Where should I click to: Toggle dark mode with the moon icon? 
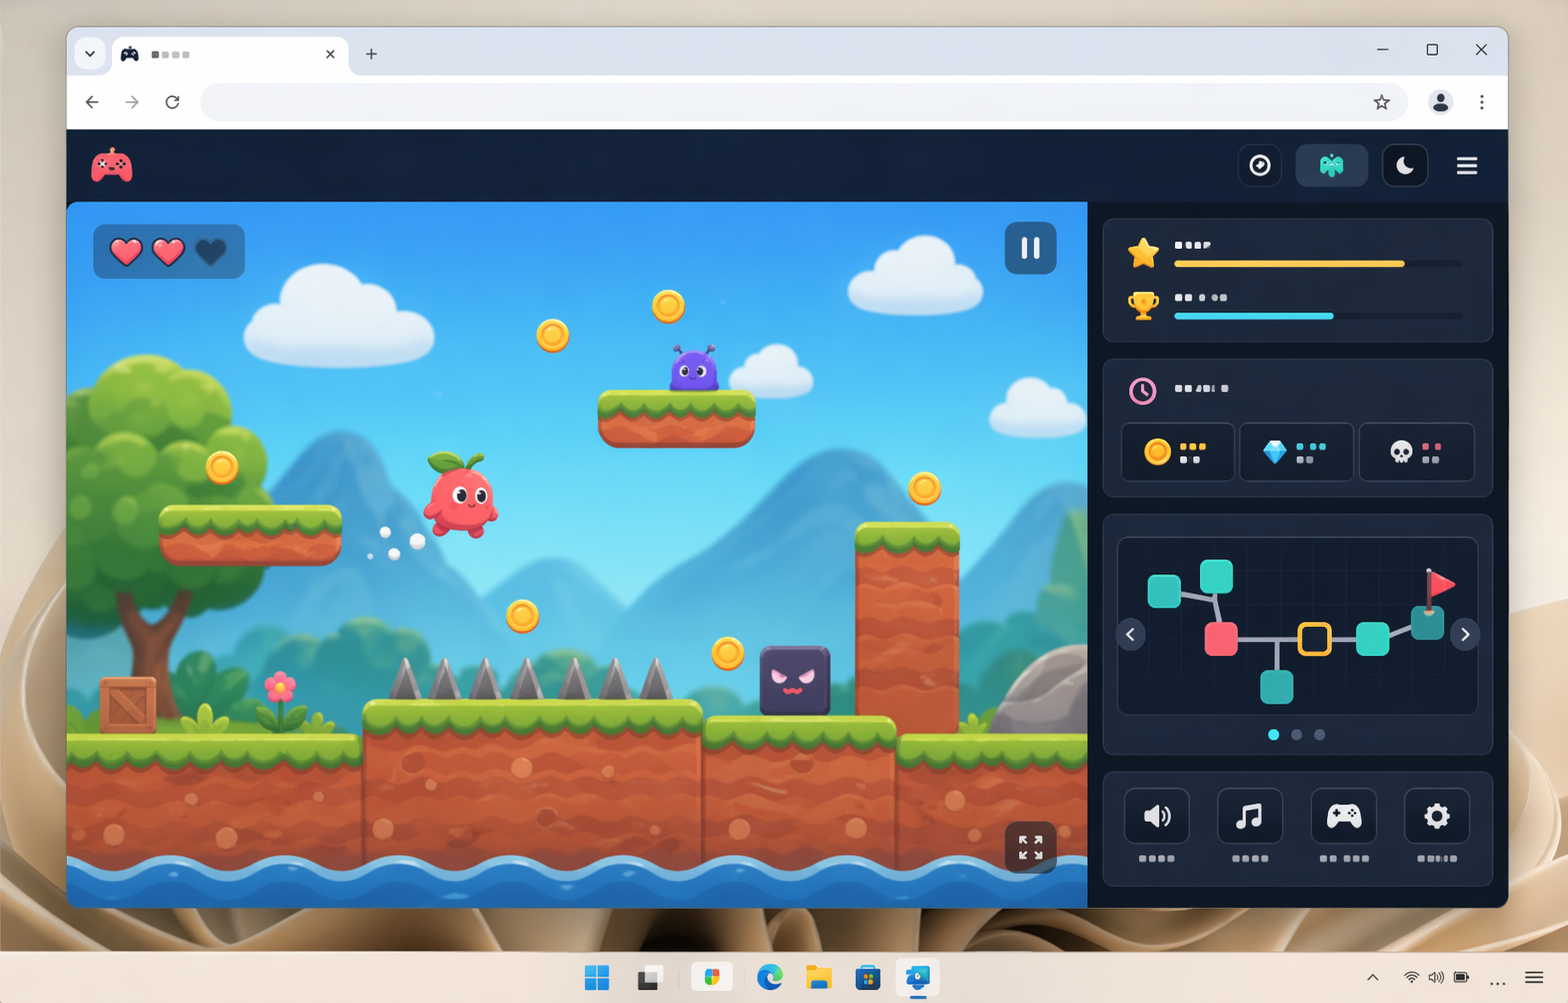click(x=1405, y=165)
